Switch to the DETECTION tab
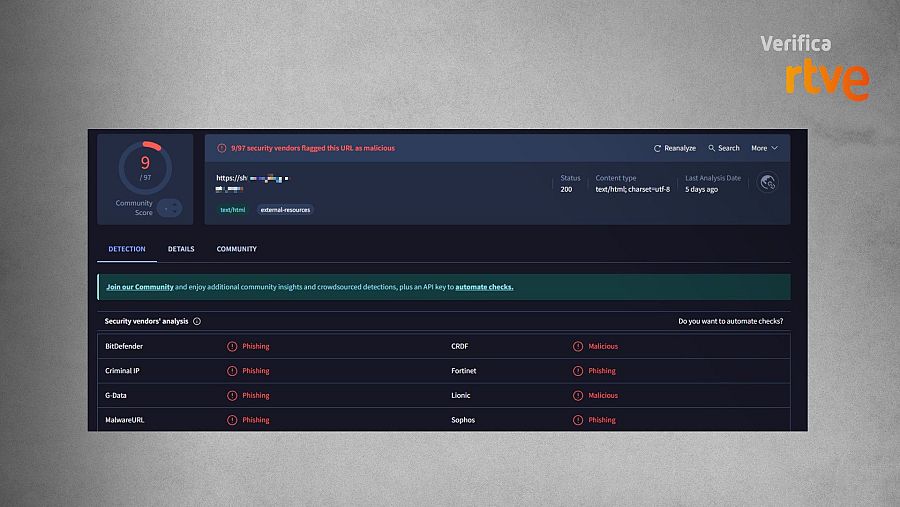 (127, 249)
